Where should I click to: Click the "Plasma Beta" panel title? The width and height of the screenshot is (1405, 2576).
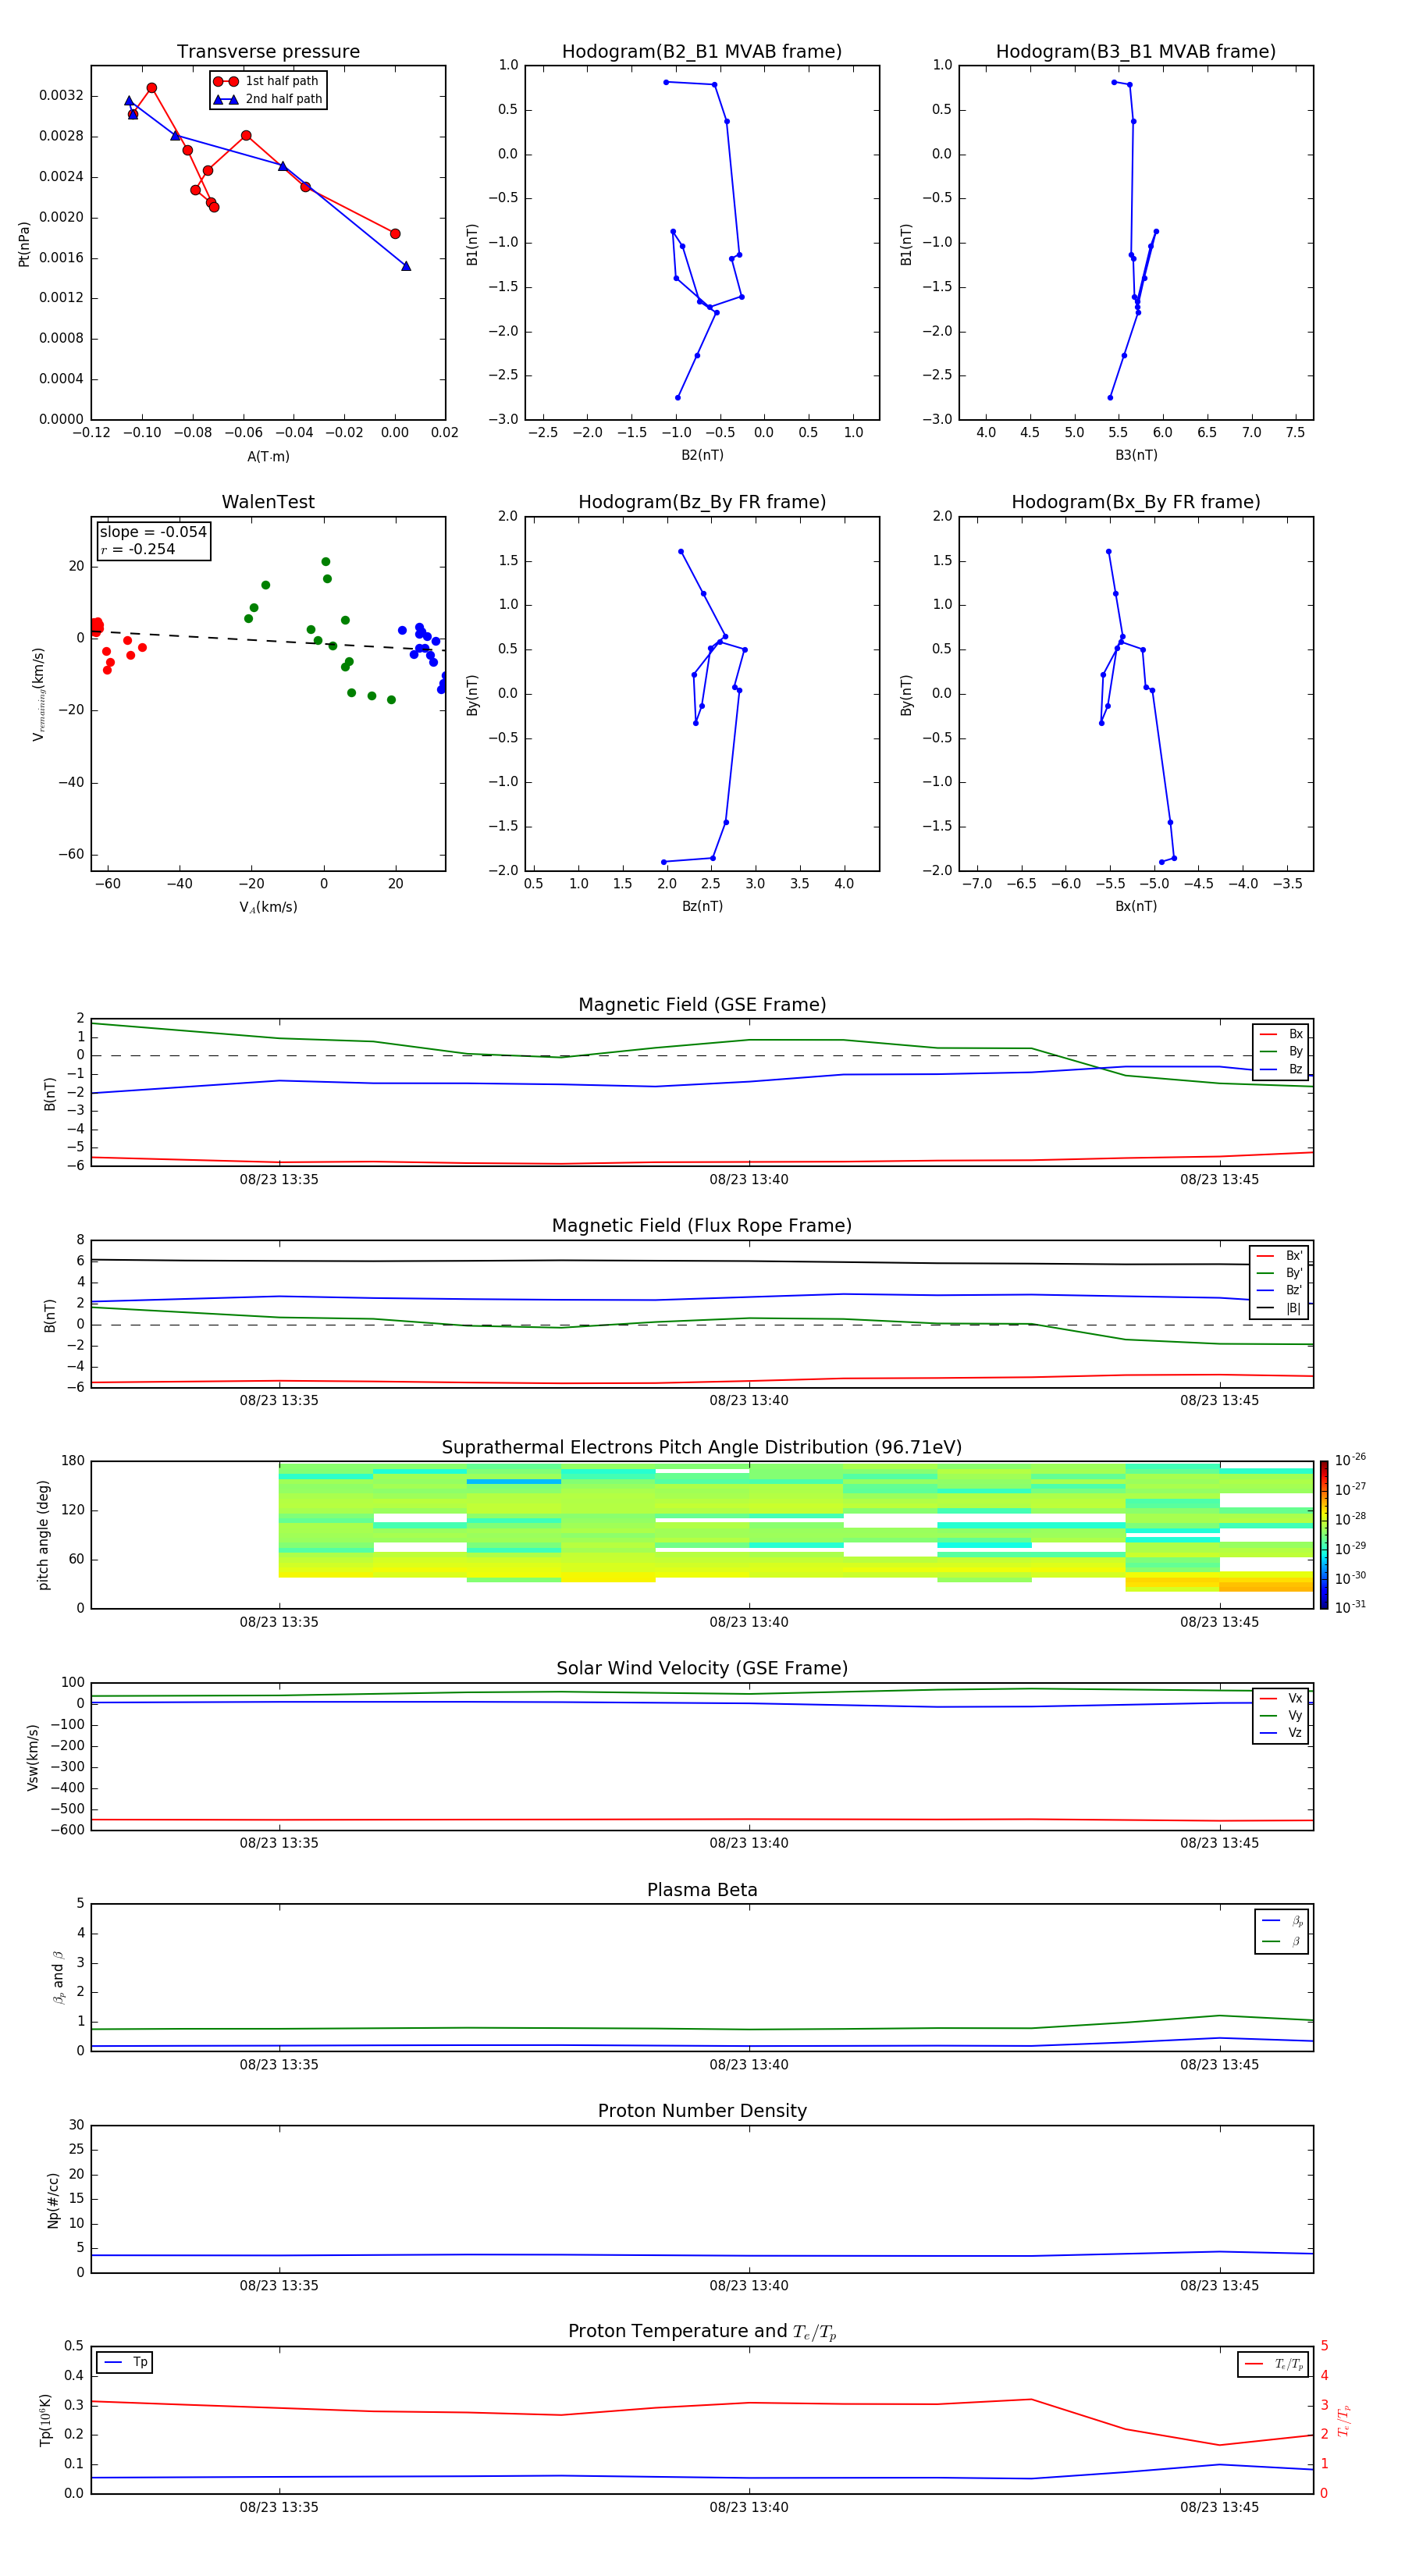point(702,1890)
